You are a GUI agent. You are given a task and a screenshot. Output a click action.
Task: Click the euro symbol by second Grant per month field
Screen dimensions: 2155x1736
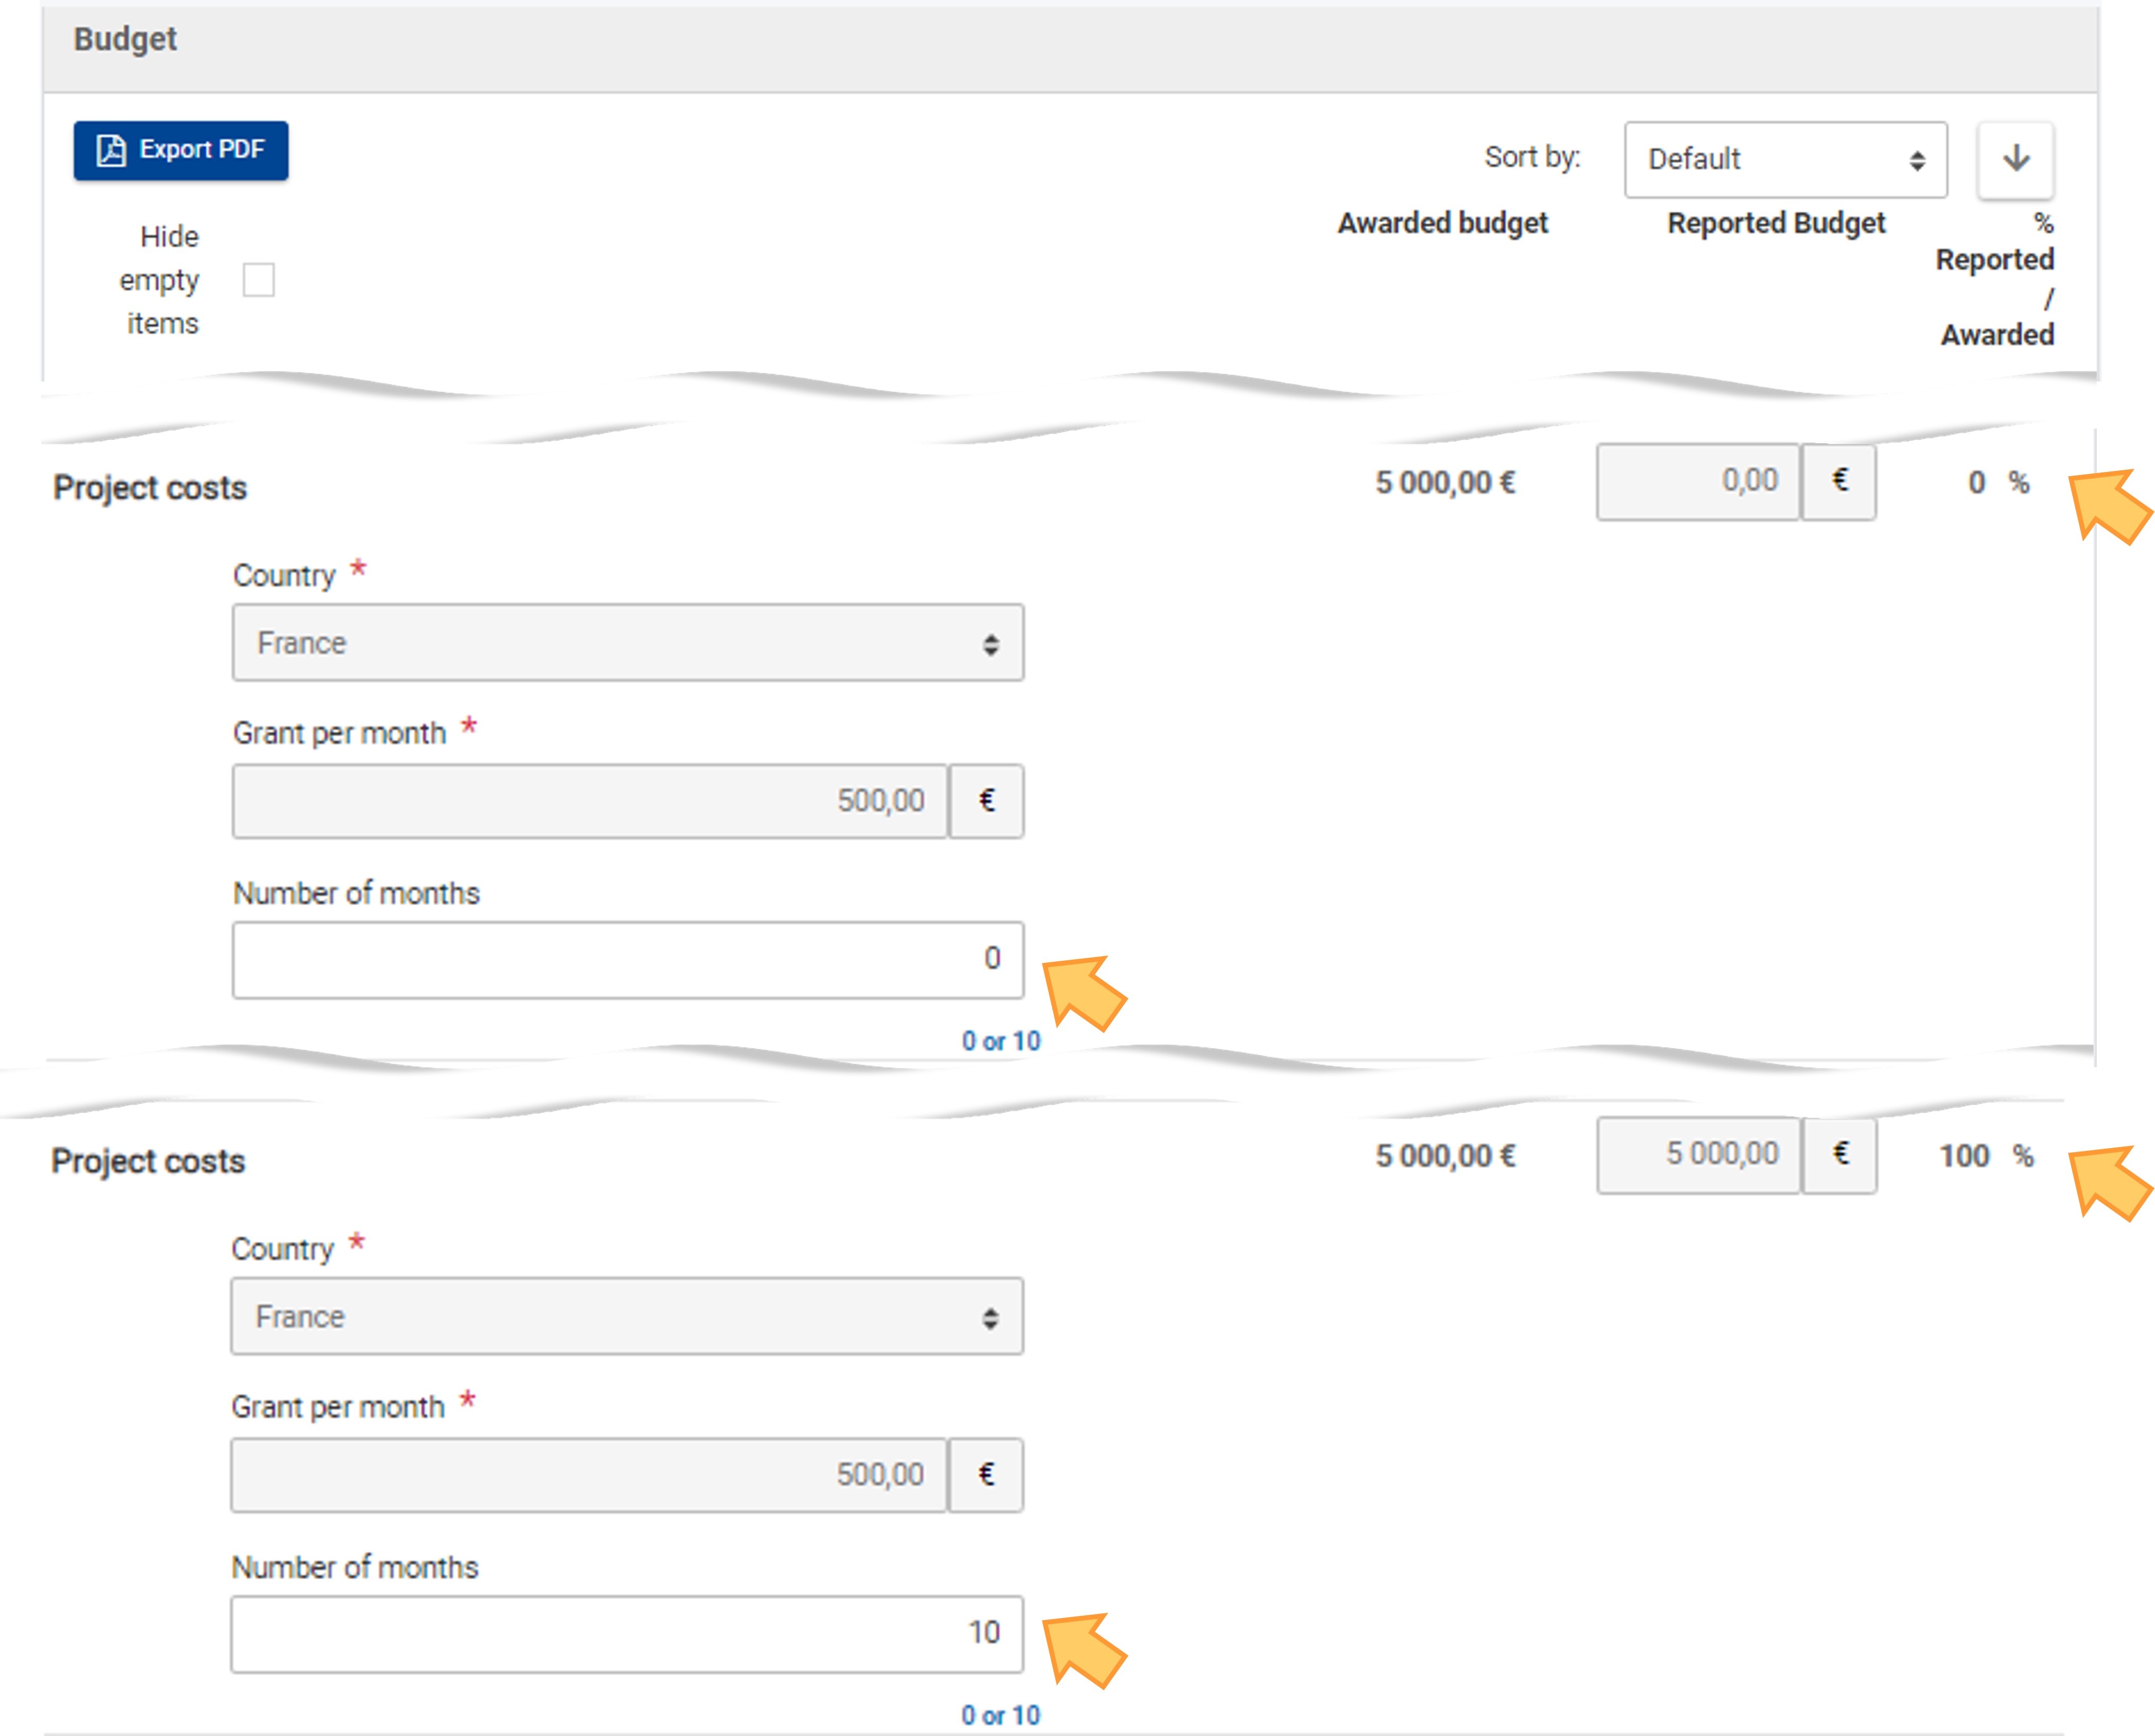tap(986, 1475)
